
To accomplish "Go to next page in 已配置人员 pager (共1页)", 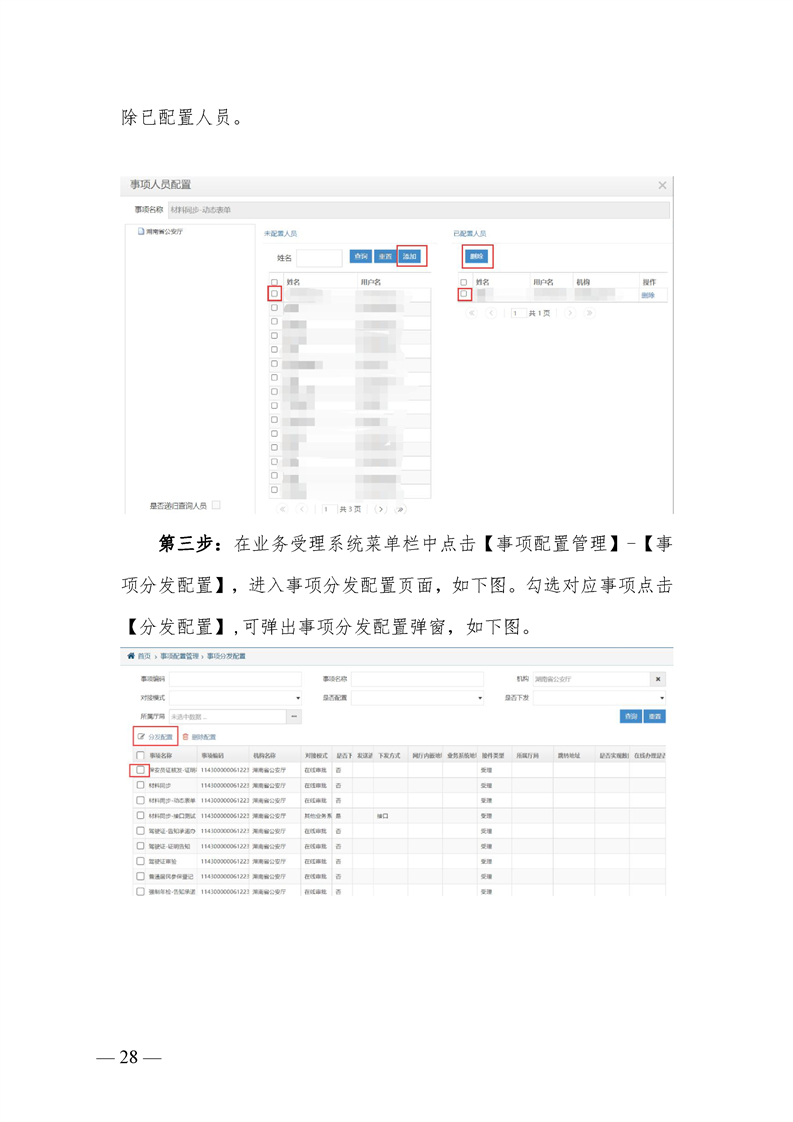I will coord(570,313).
